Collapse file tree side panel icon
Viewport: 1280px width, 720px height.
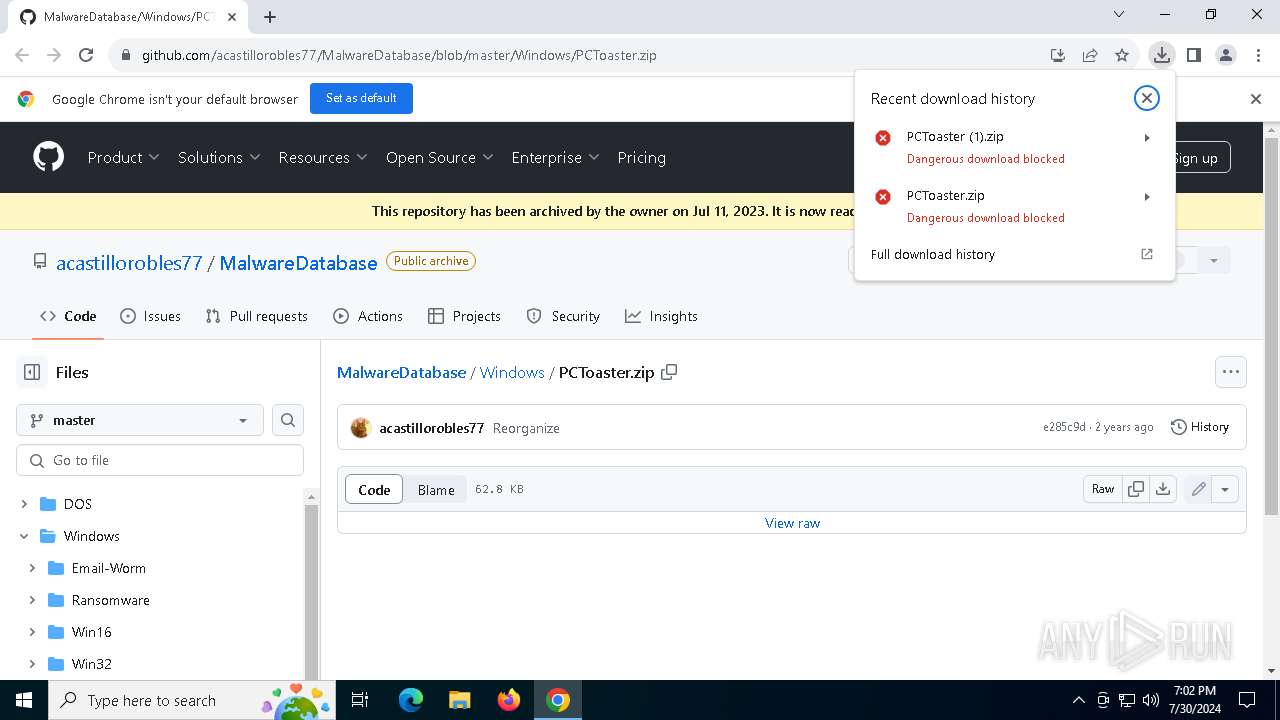click(32, 372)
